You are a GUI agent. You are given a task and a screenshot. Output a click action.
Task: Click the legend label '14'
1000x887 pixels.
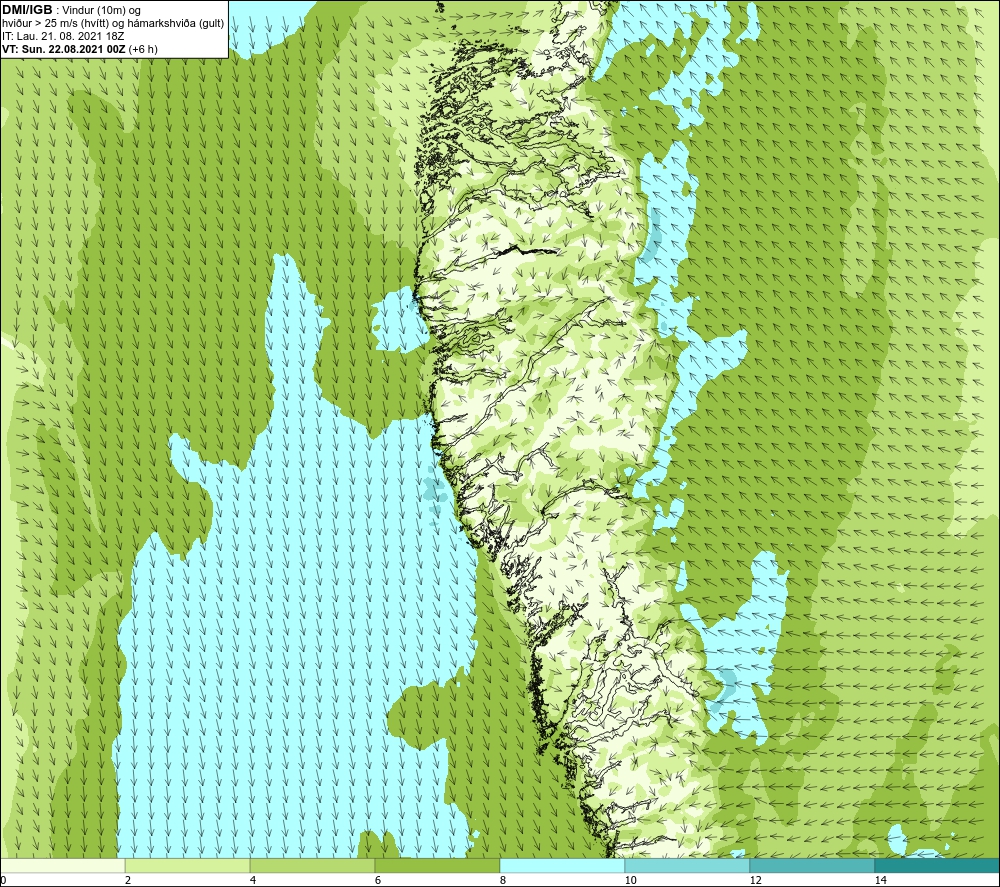[x=881, y=880]
